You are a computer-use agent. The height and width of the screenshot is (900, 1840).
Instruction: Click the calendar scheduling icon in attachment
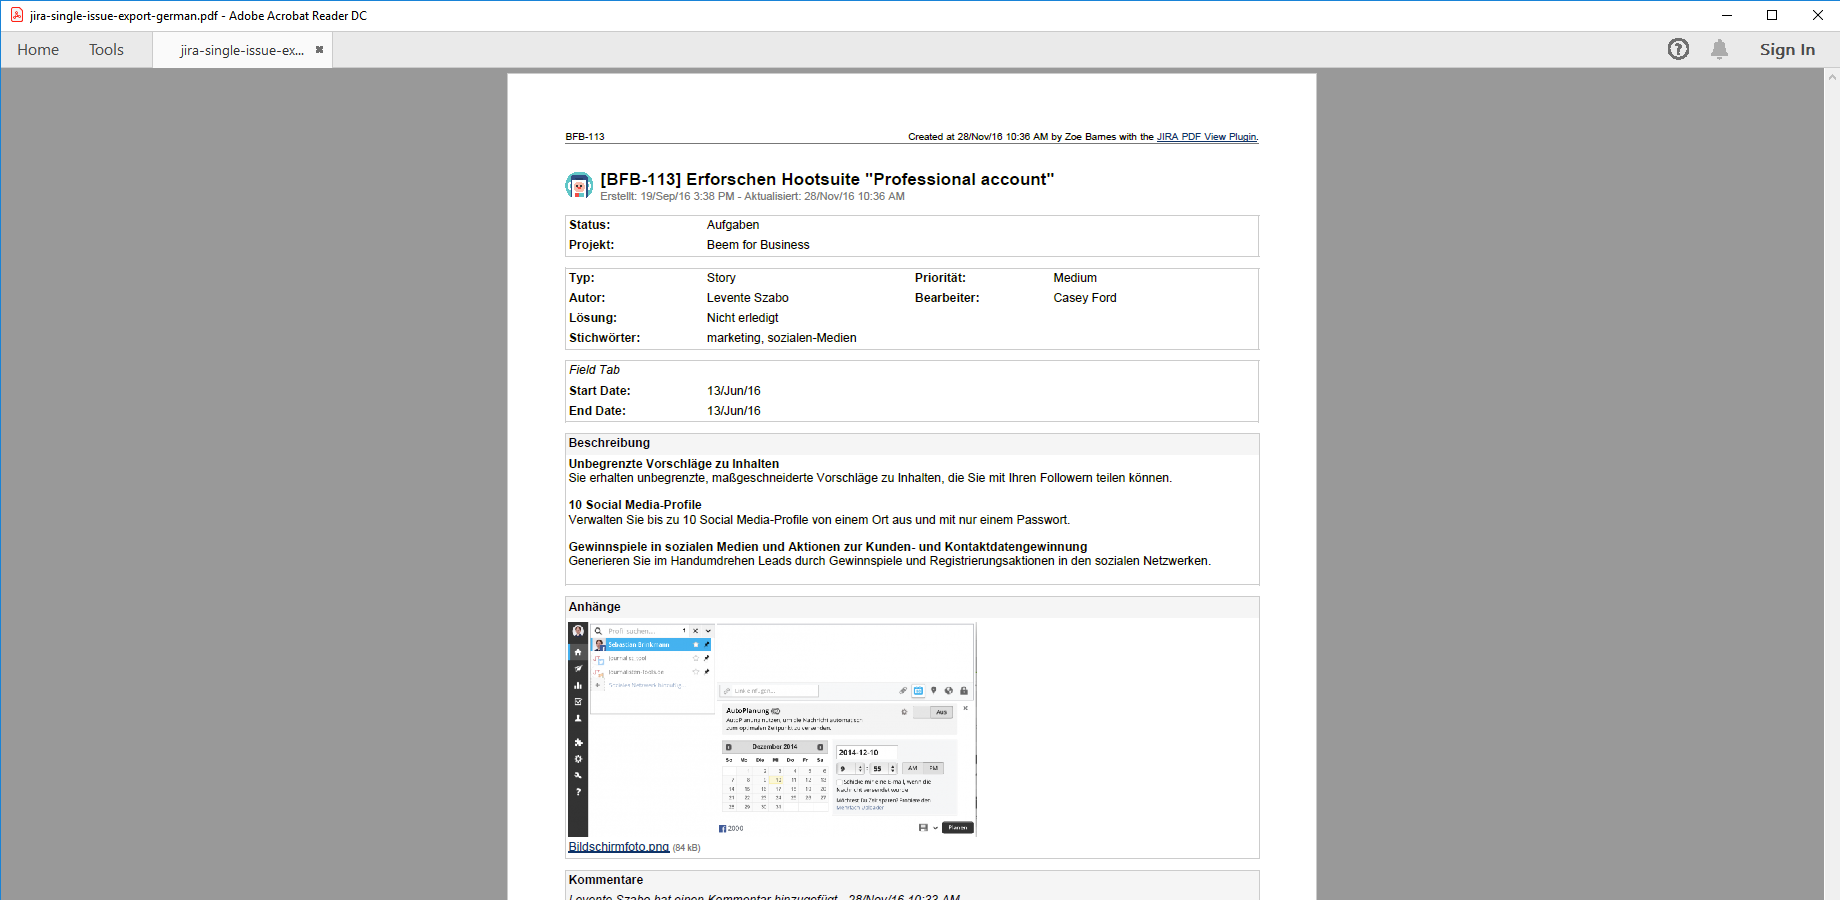point(918,691)
